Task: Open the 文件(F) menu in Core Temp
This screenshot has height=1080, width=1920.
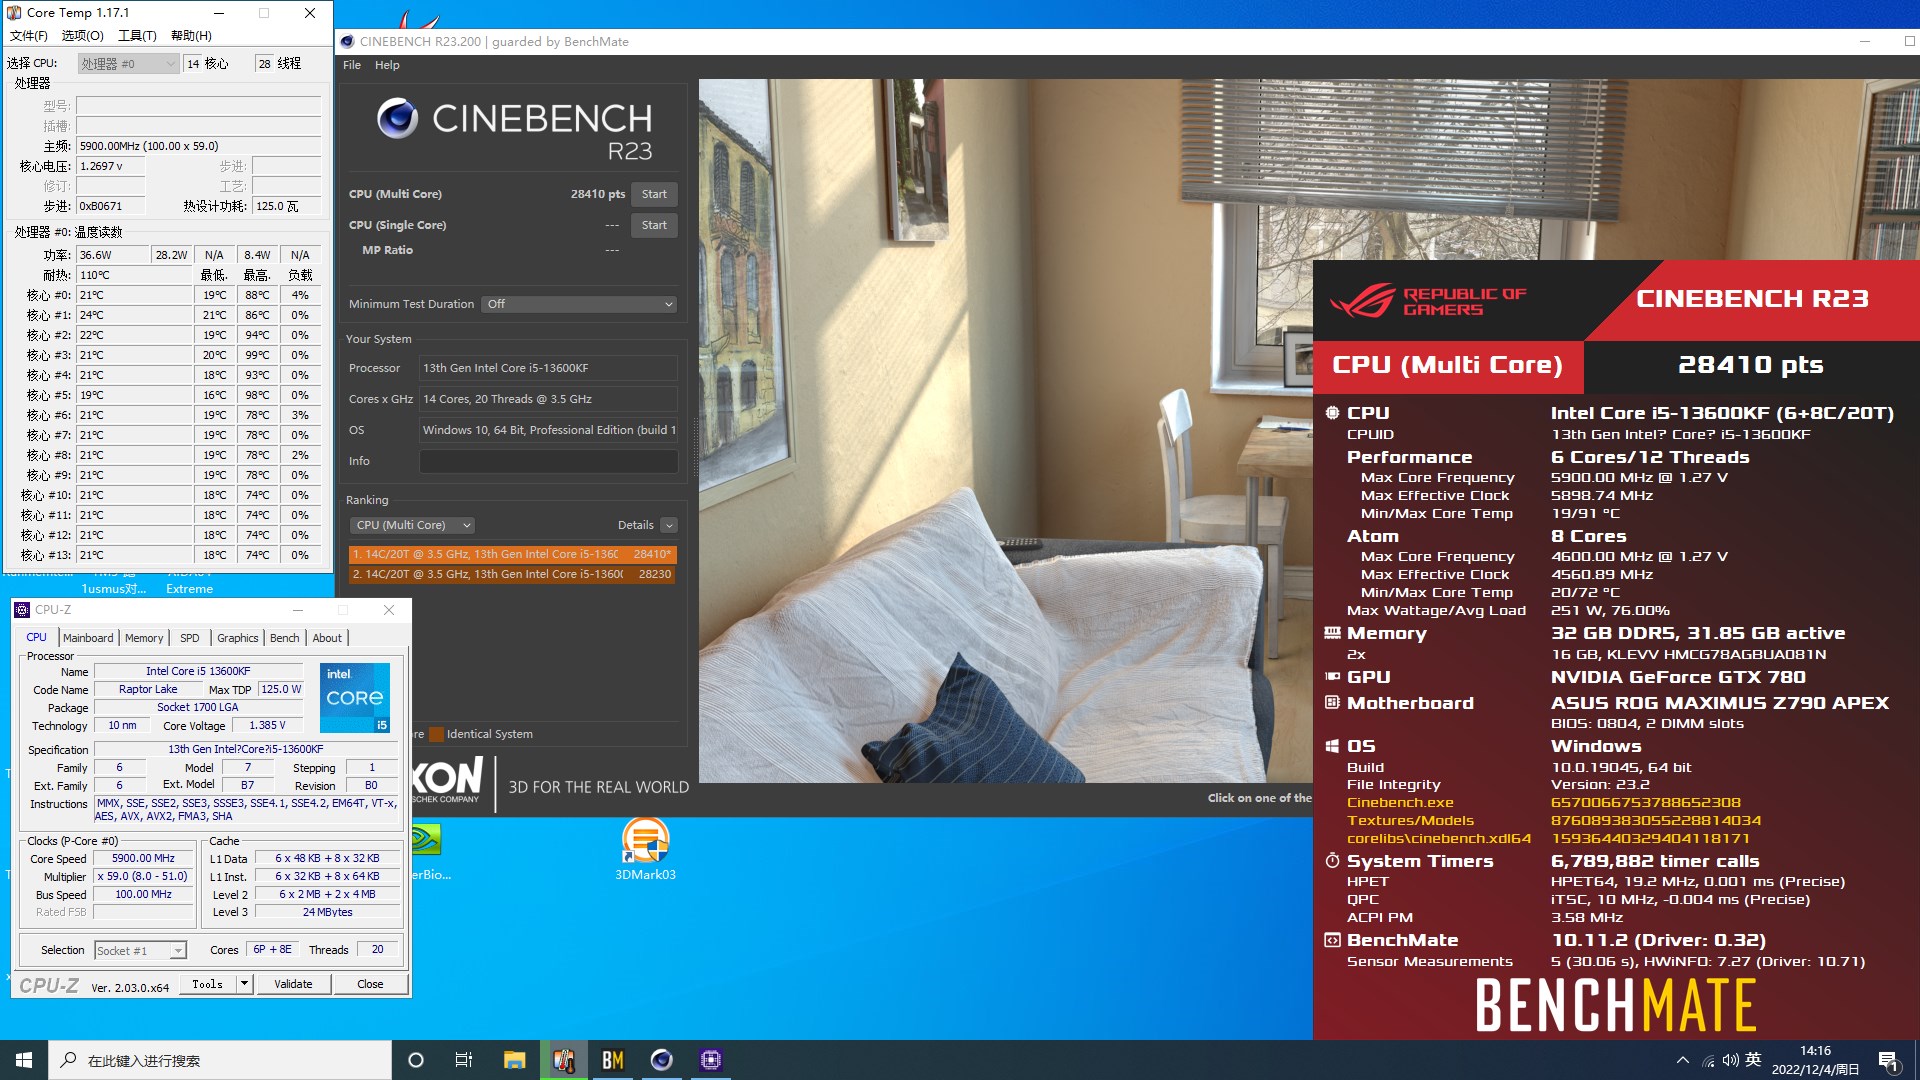Action: pyautogui.click(x=29, y=36)
